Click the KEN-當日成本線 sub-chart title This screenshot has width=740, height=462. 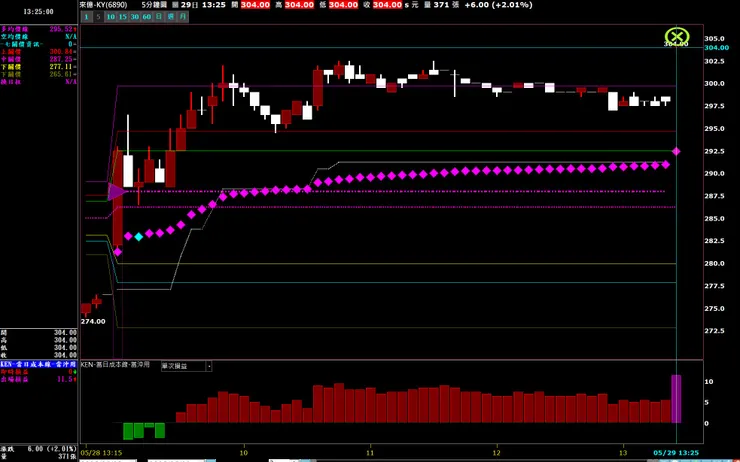(x=115, y=365)
